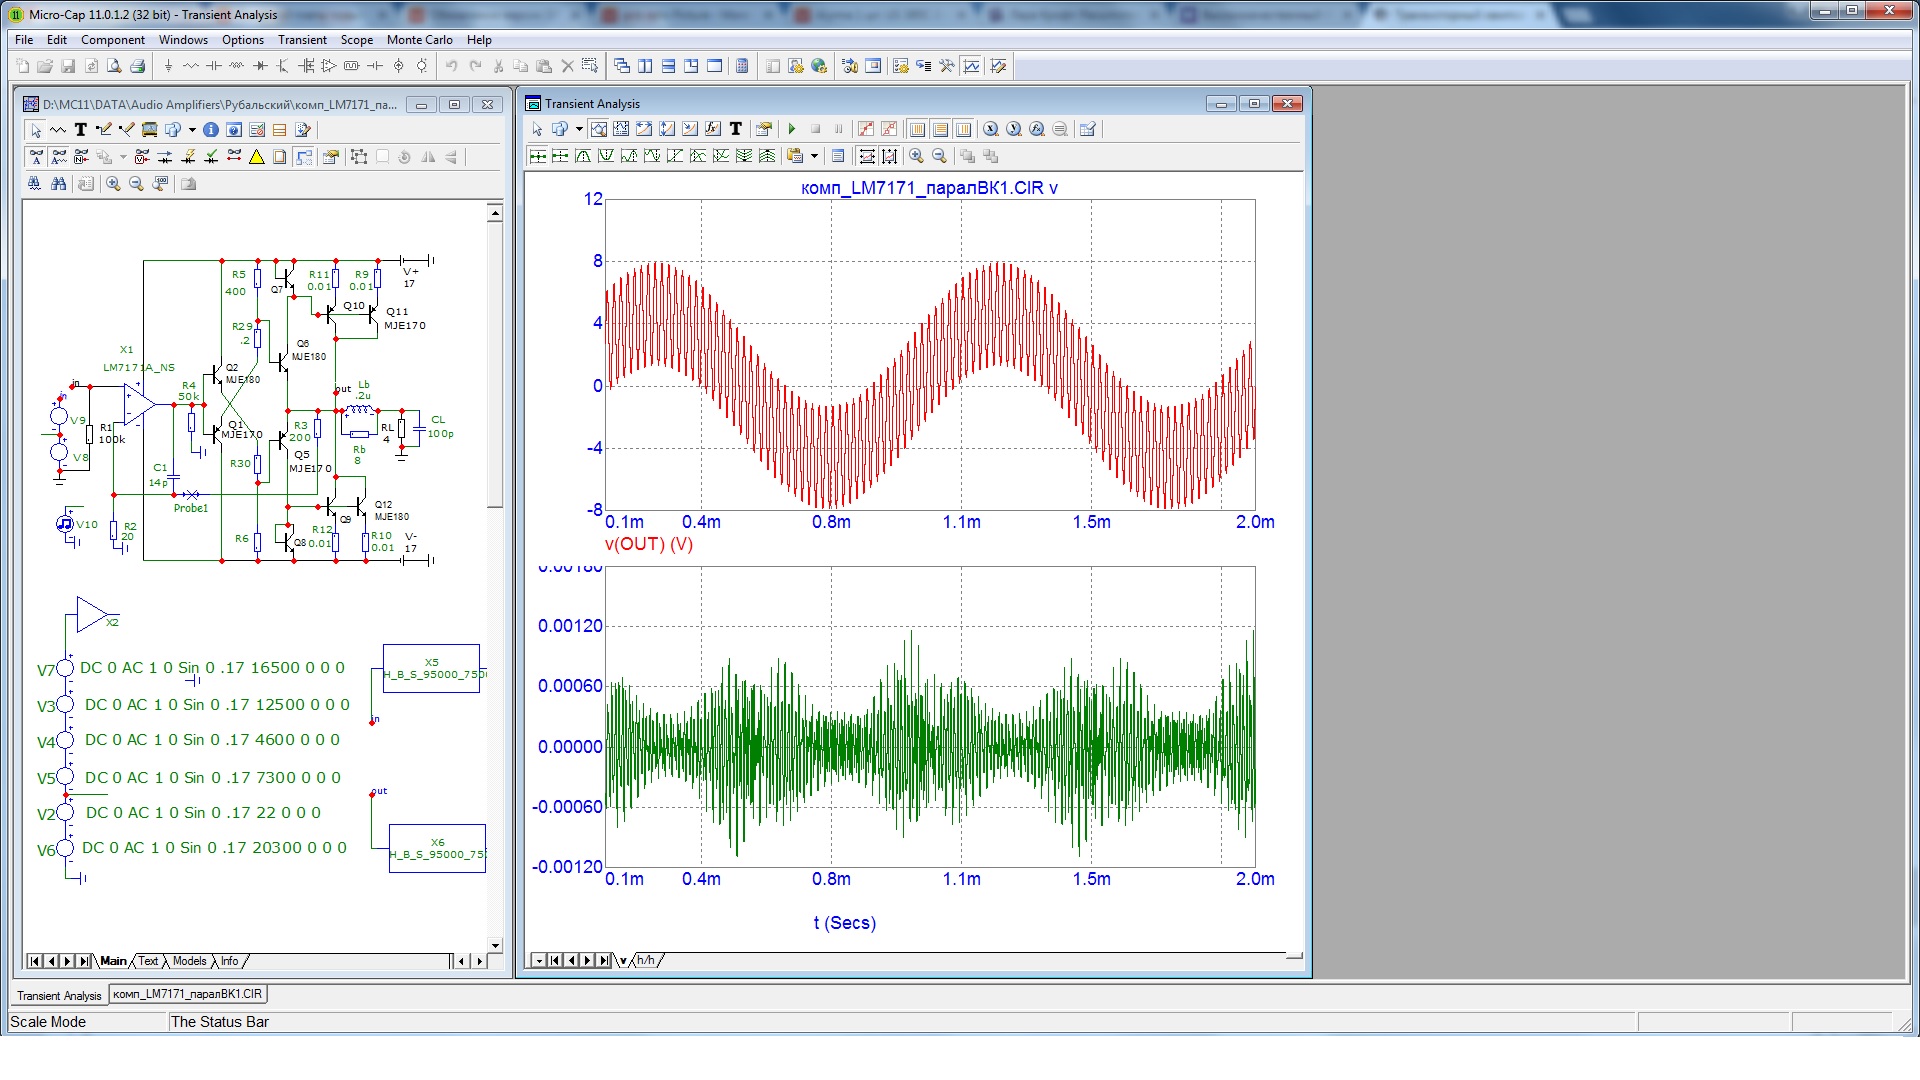Select the Text tool in Transient Analysis toolbar

pyautogui.click(x=736, y=129)
